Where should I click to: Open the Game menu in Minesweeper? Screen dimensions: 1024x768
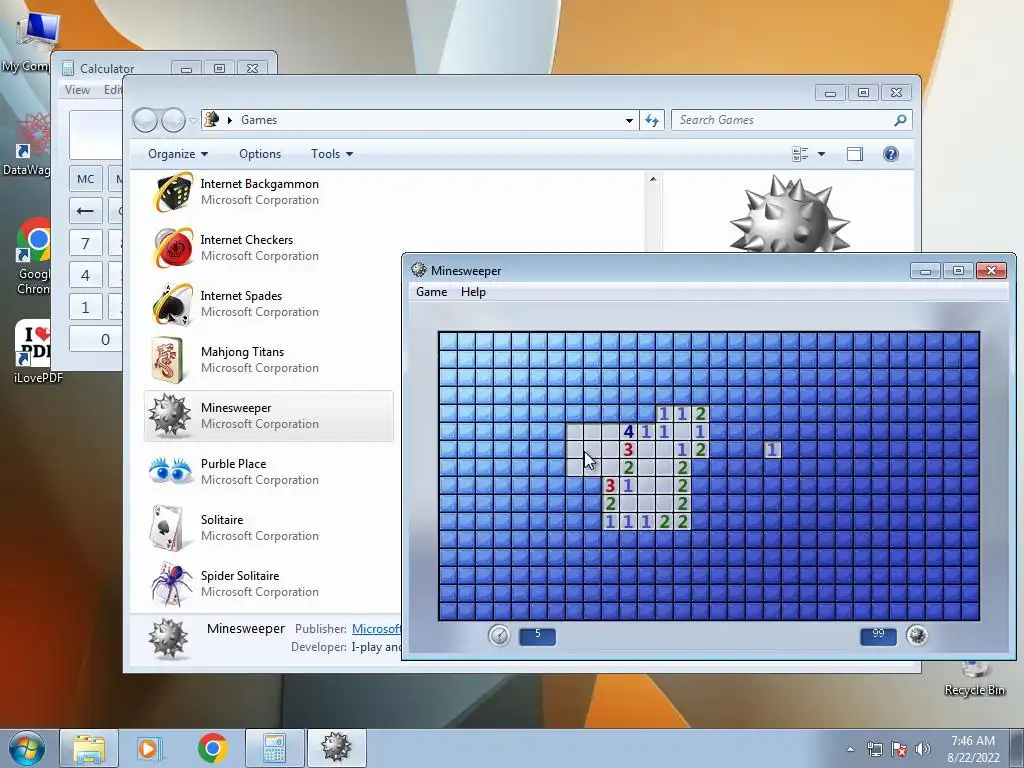(x=432, y=292)
